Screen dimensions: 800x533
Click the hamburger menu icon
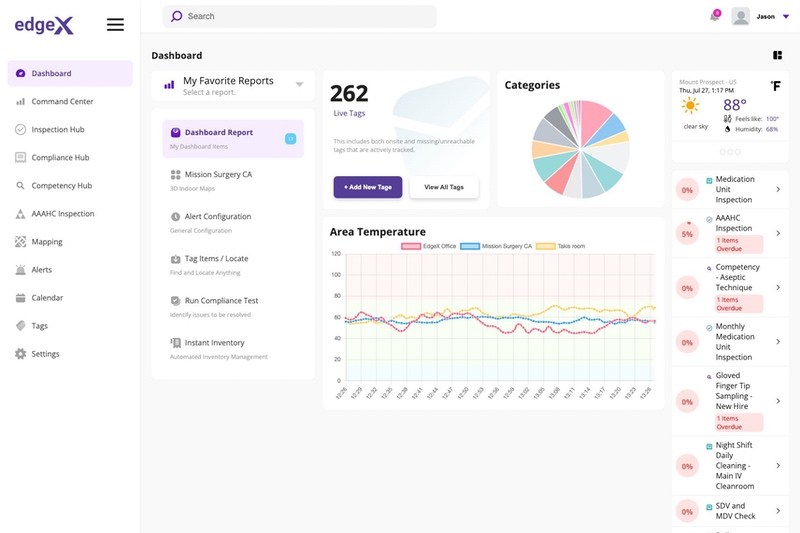pyautogui.click(x=115, y=25)
